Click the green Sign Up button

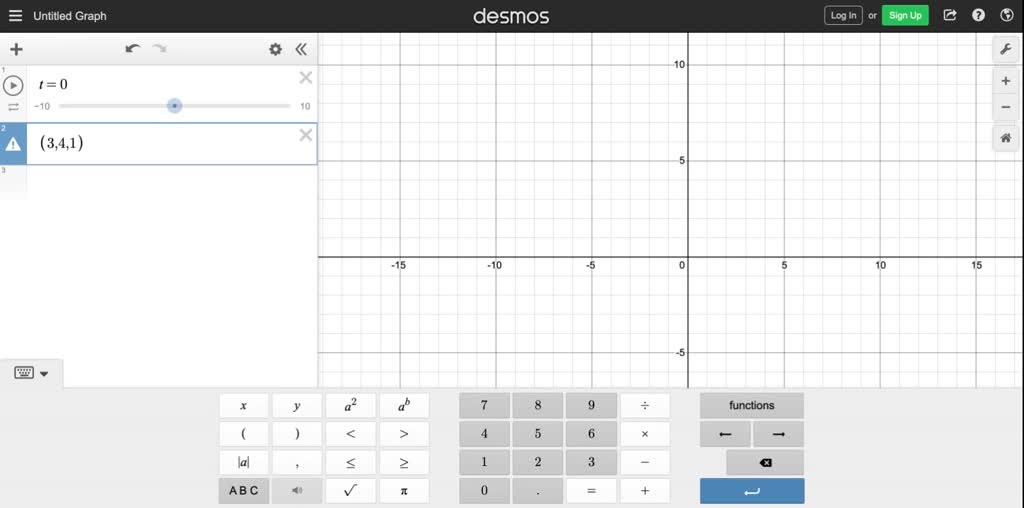click(905, 15)
